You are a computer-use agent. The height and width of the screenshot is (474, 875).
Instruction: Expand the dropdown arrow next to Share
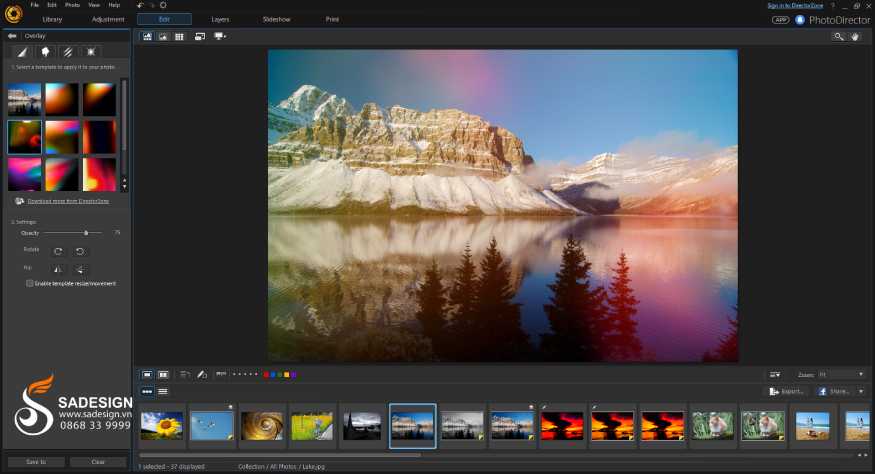[x=861, y=391]
